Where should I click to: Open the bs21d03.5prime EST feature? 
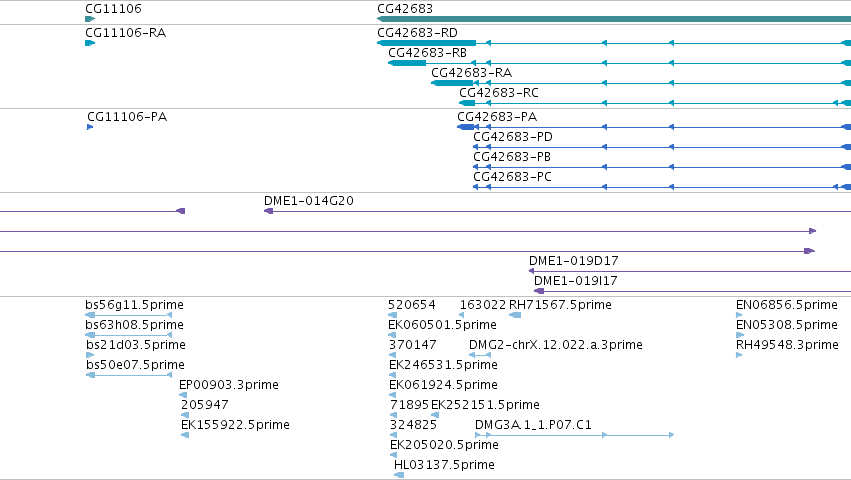[136, 345]
